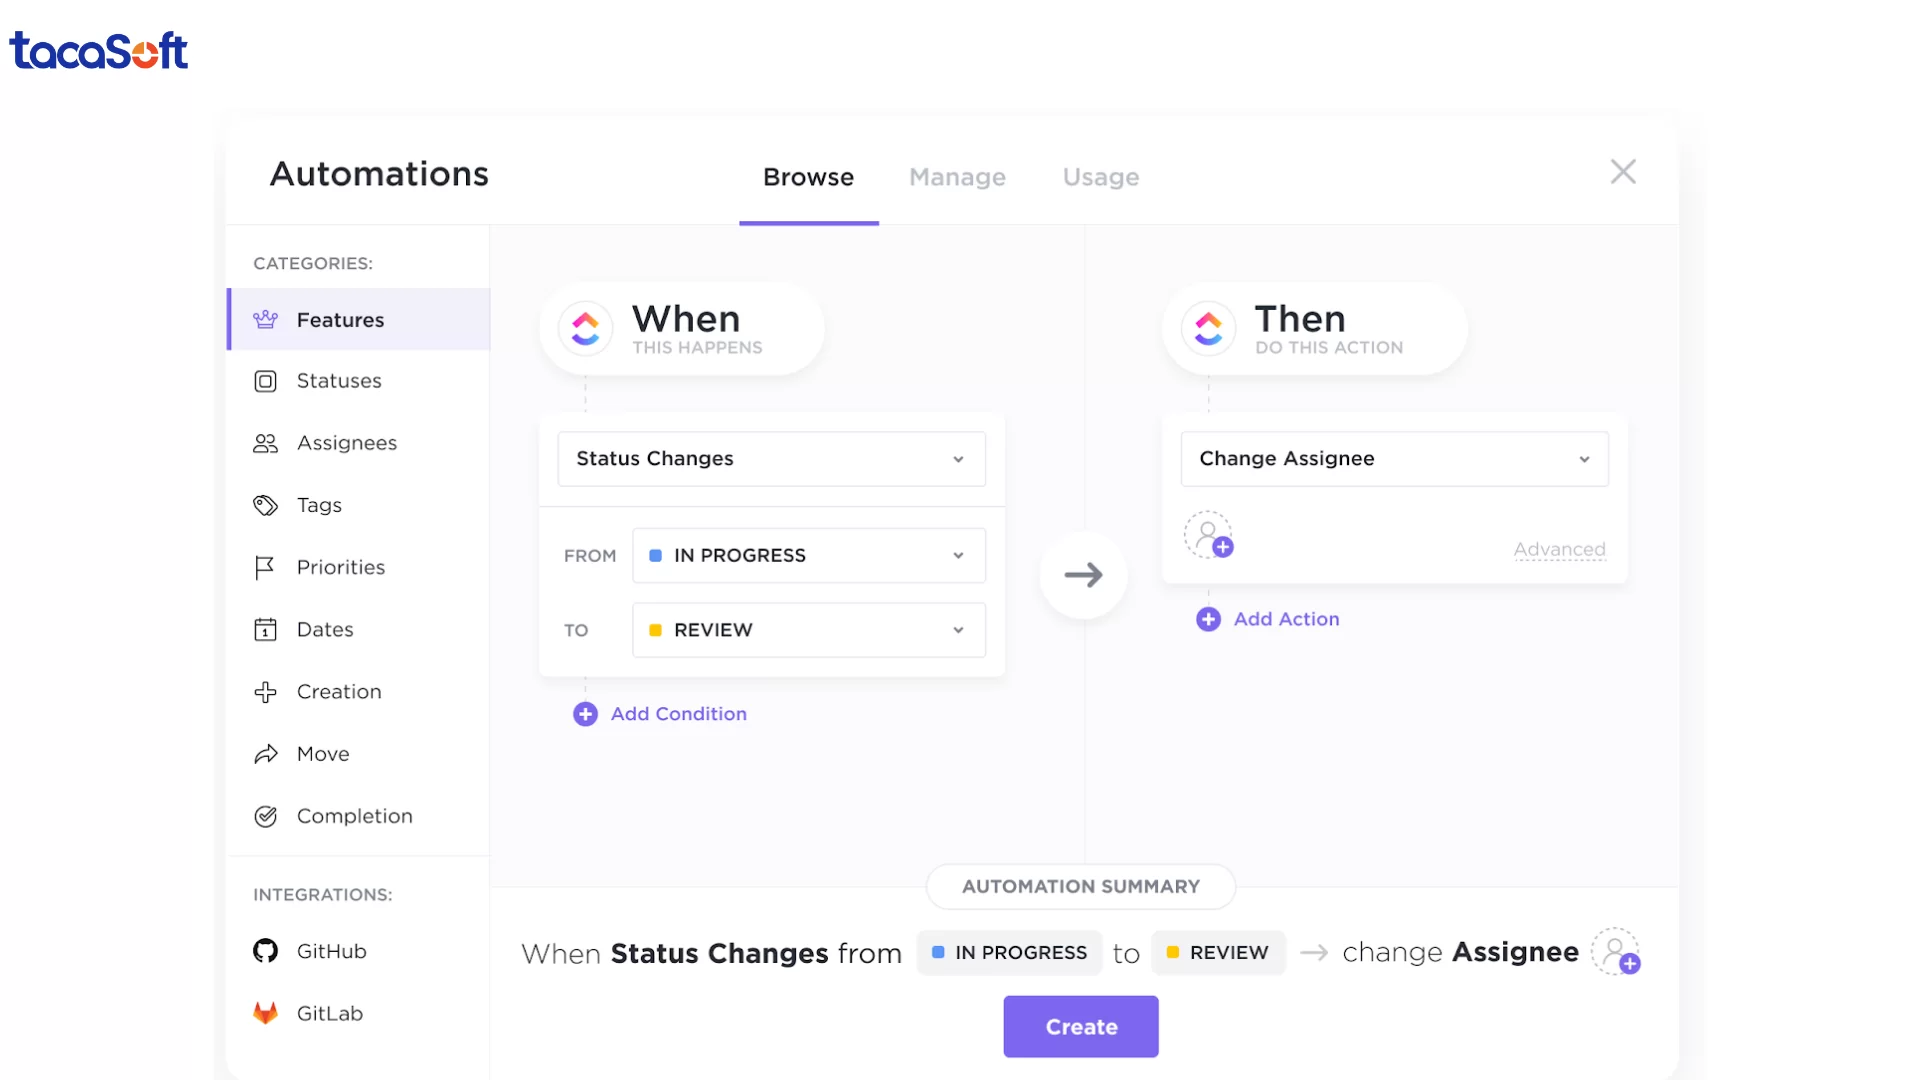1920x1080 pixels.
Task: Click the GitLab fox icon
Action: click(265, 1013)
